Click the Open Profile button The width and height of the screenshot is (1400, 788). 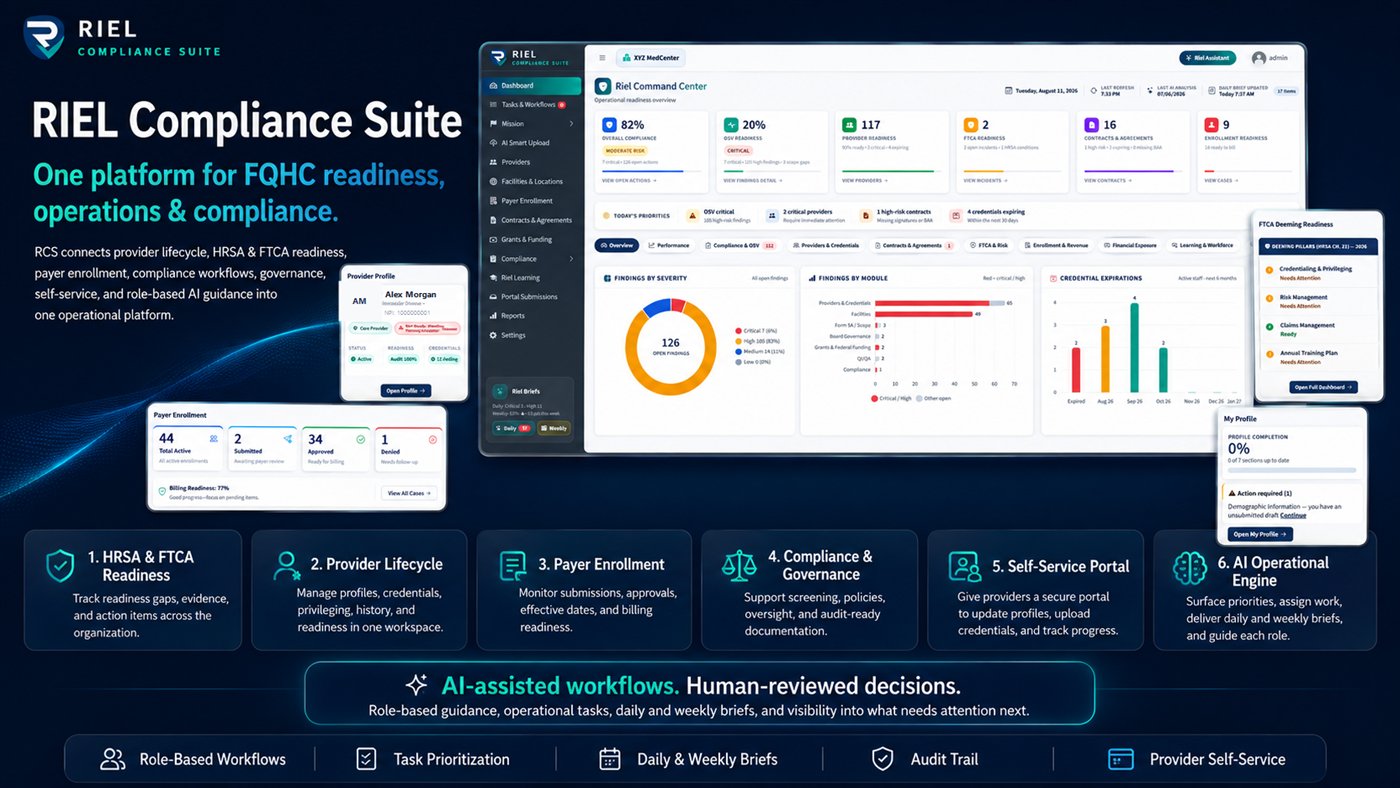click(406, 391)
